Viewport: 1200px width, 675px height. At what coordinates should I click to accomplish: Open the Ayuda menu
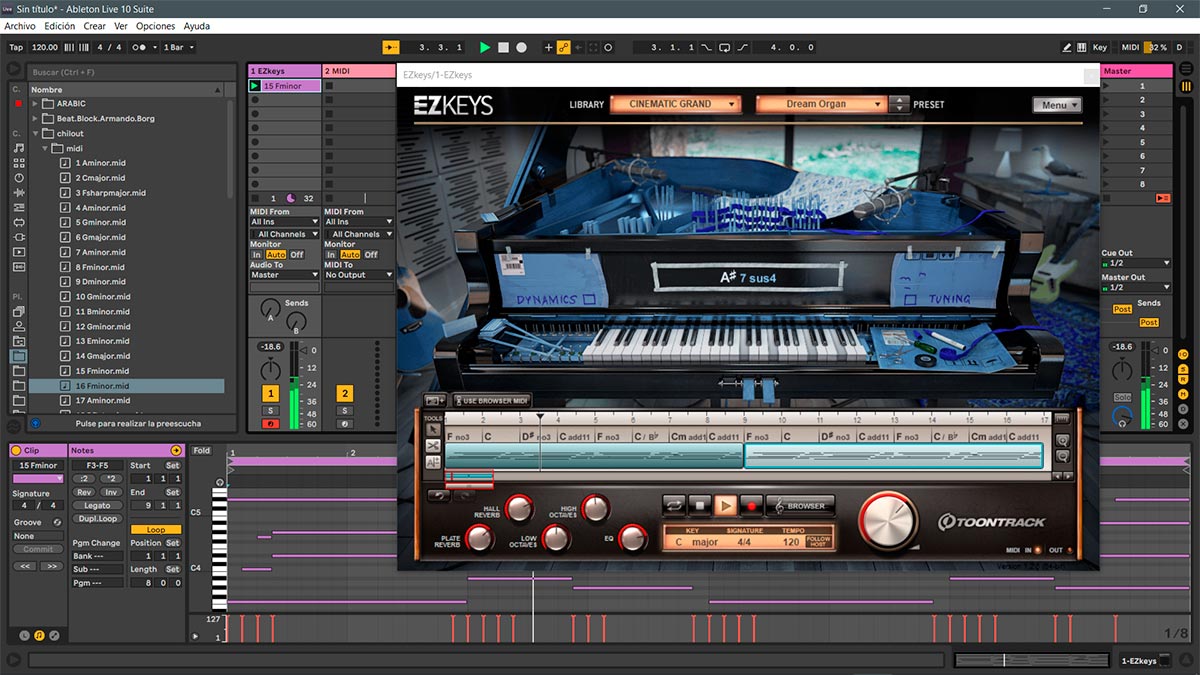[x=197, y=26]
